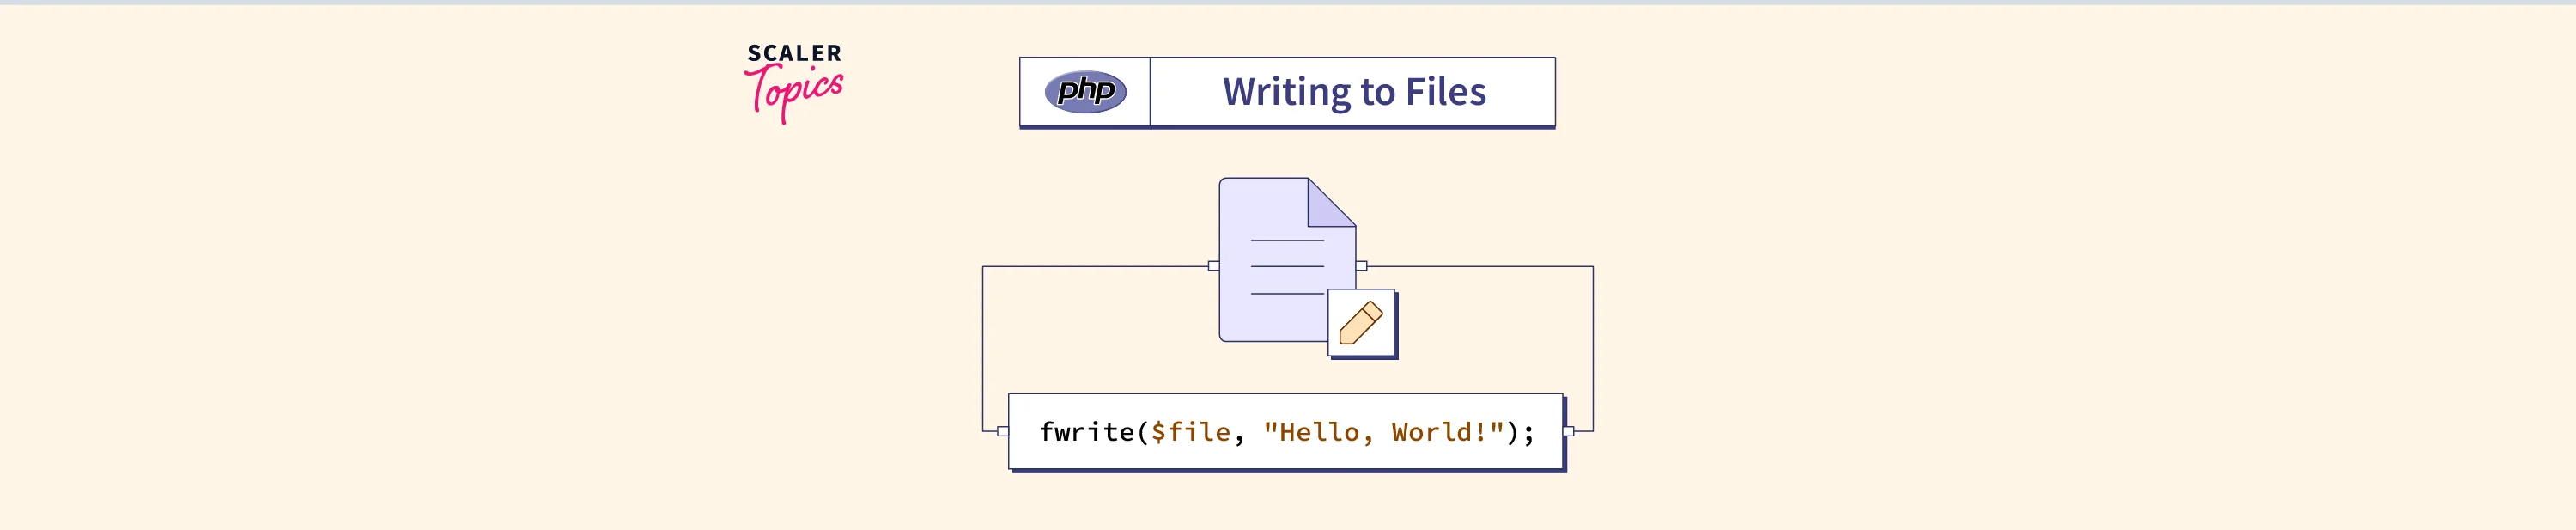Click the closing semicolon in the code

1528,432
